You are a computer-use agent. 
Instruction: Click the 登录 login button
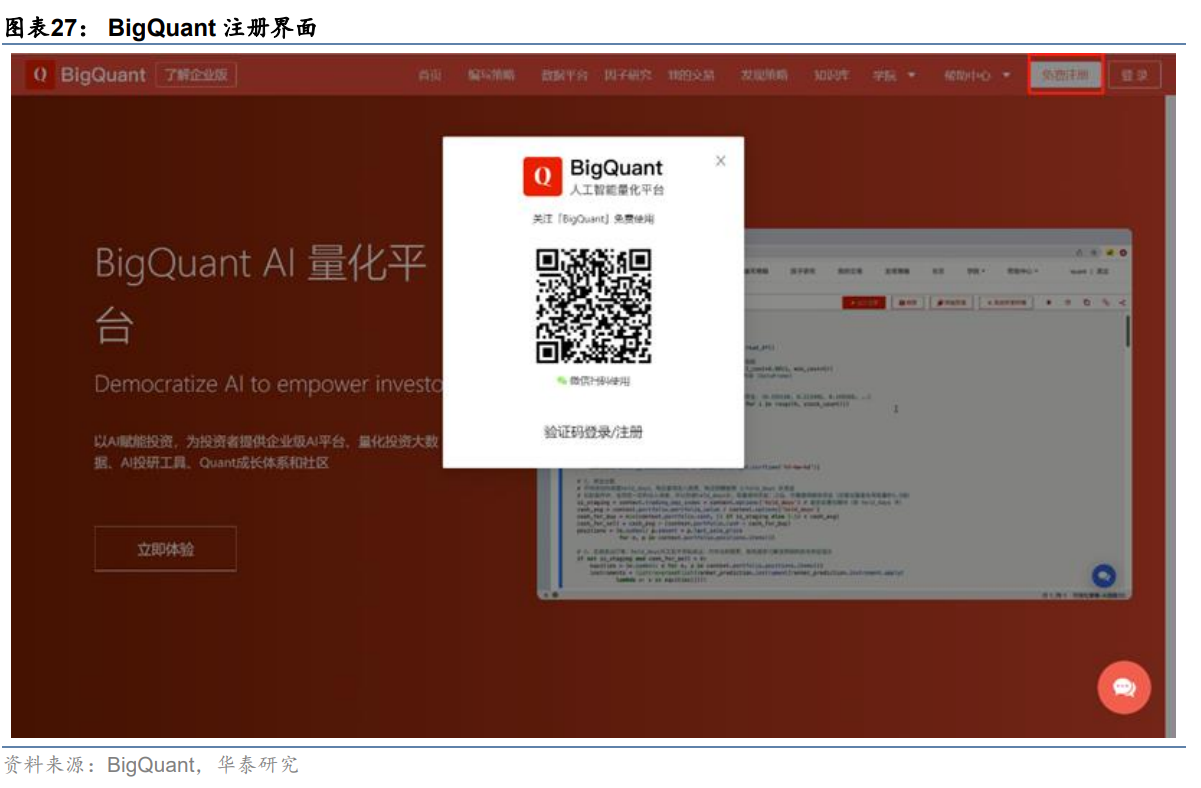(1134, 75)
